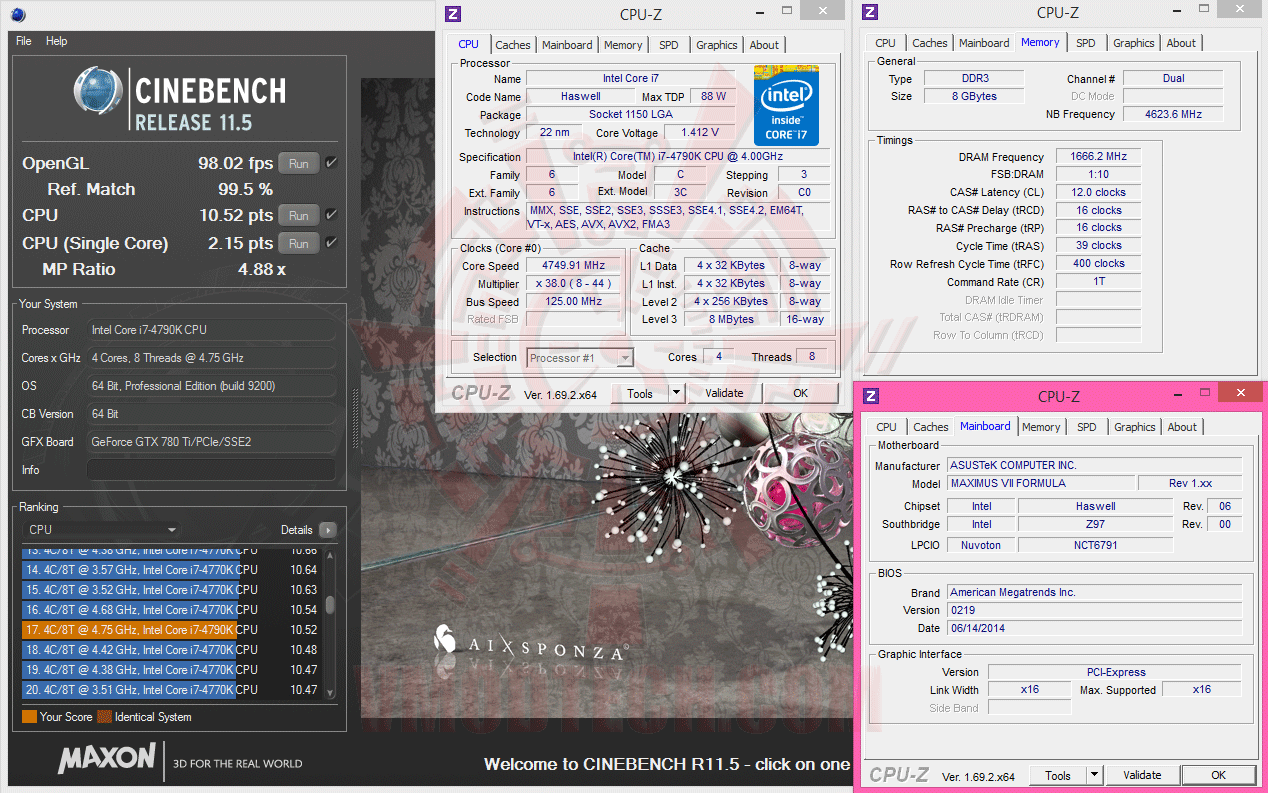Viewport: 1268px width, 793px height.
Task: Select ranking row 16 at 4.68 GHz
Action: pos(171,610)
